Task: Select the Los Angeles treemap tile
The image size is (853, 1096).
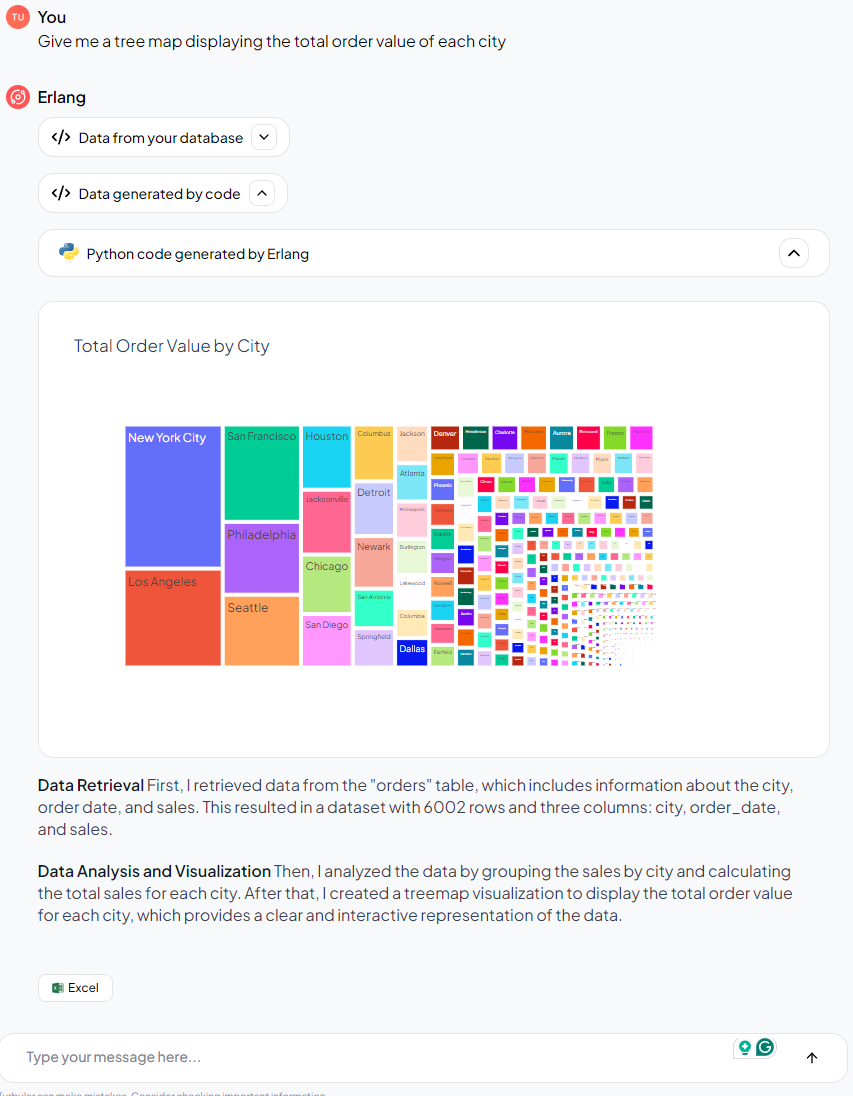Action: 173,618
